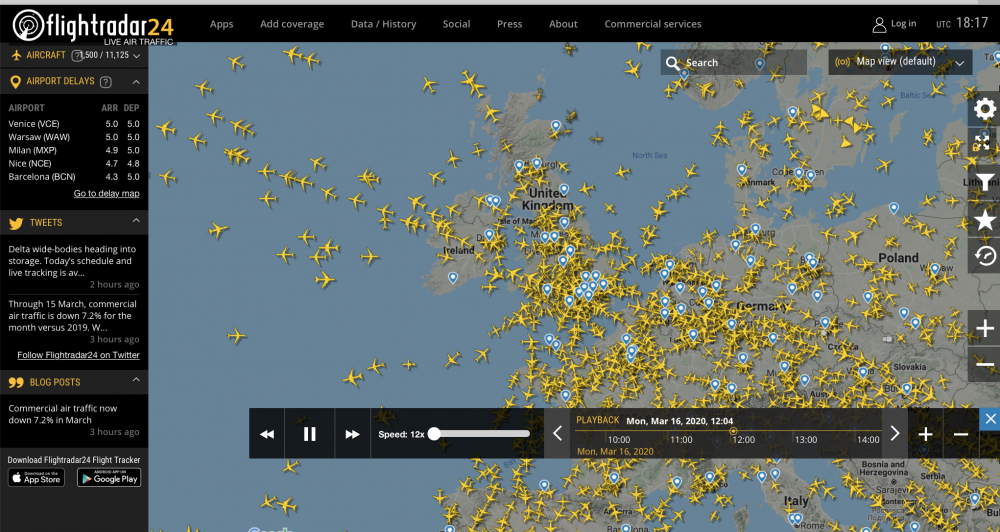Screen dimensions: 1000x532
Task: Collapse the Tweets section
Action: click(x=136, y=223)
